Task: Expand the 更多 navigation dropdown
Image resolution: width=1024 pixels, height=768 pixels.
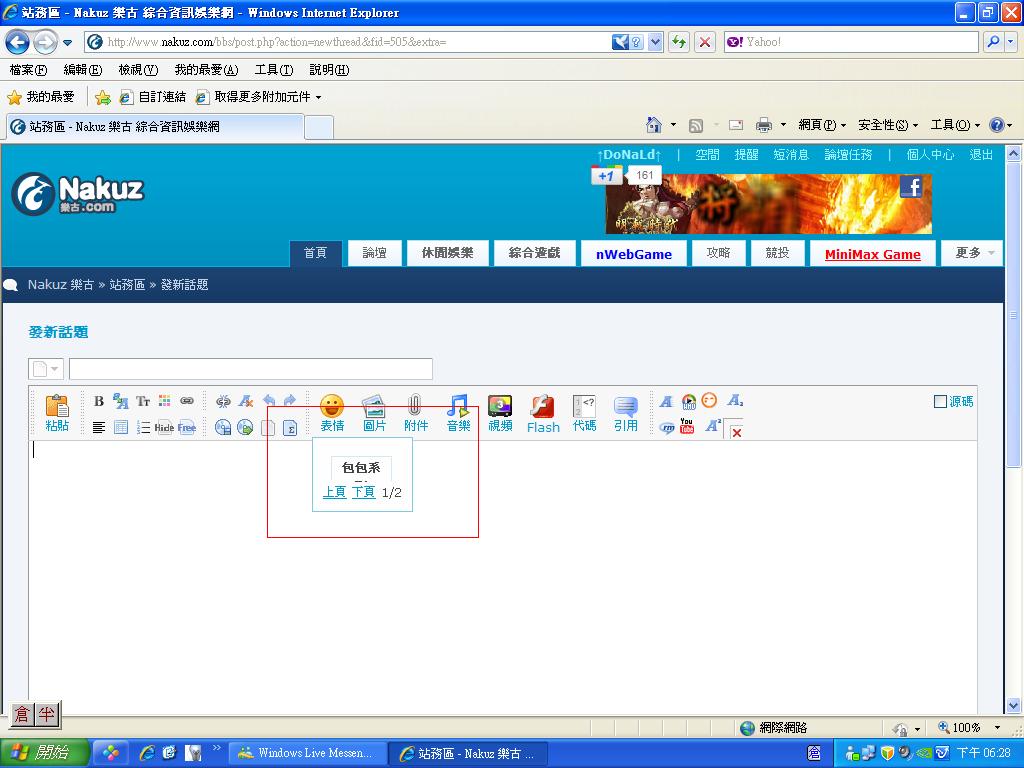Action: (972, 253)
